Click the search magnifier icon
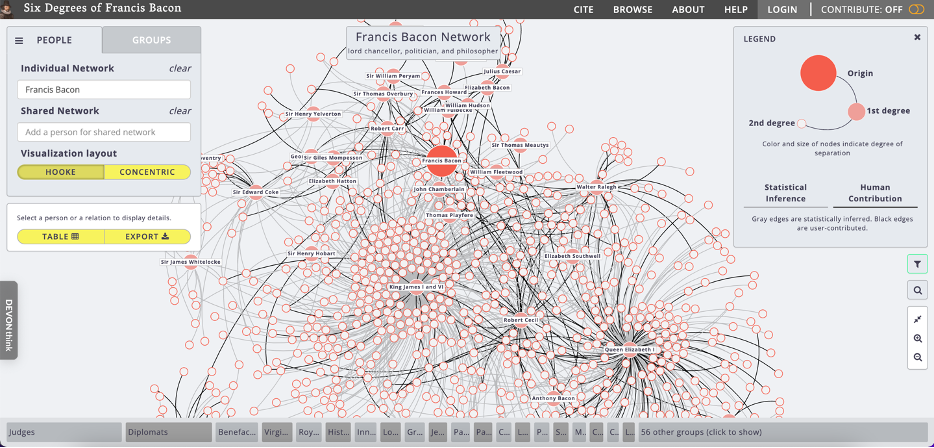The image size is (934, 448). tap(917, 290)
